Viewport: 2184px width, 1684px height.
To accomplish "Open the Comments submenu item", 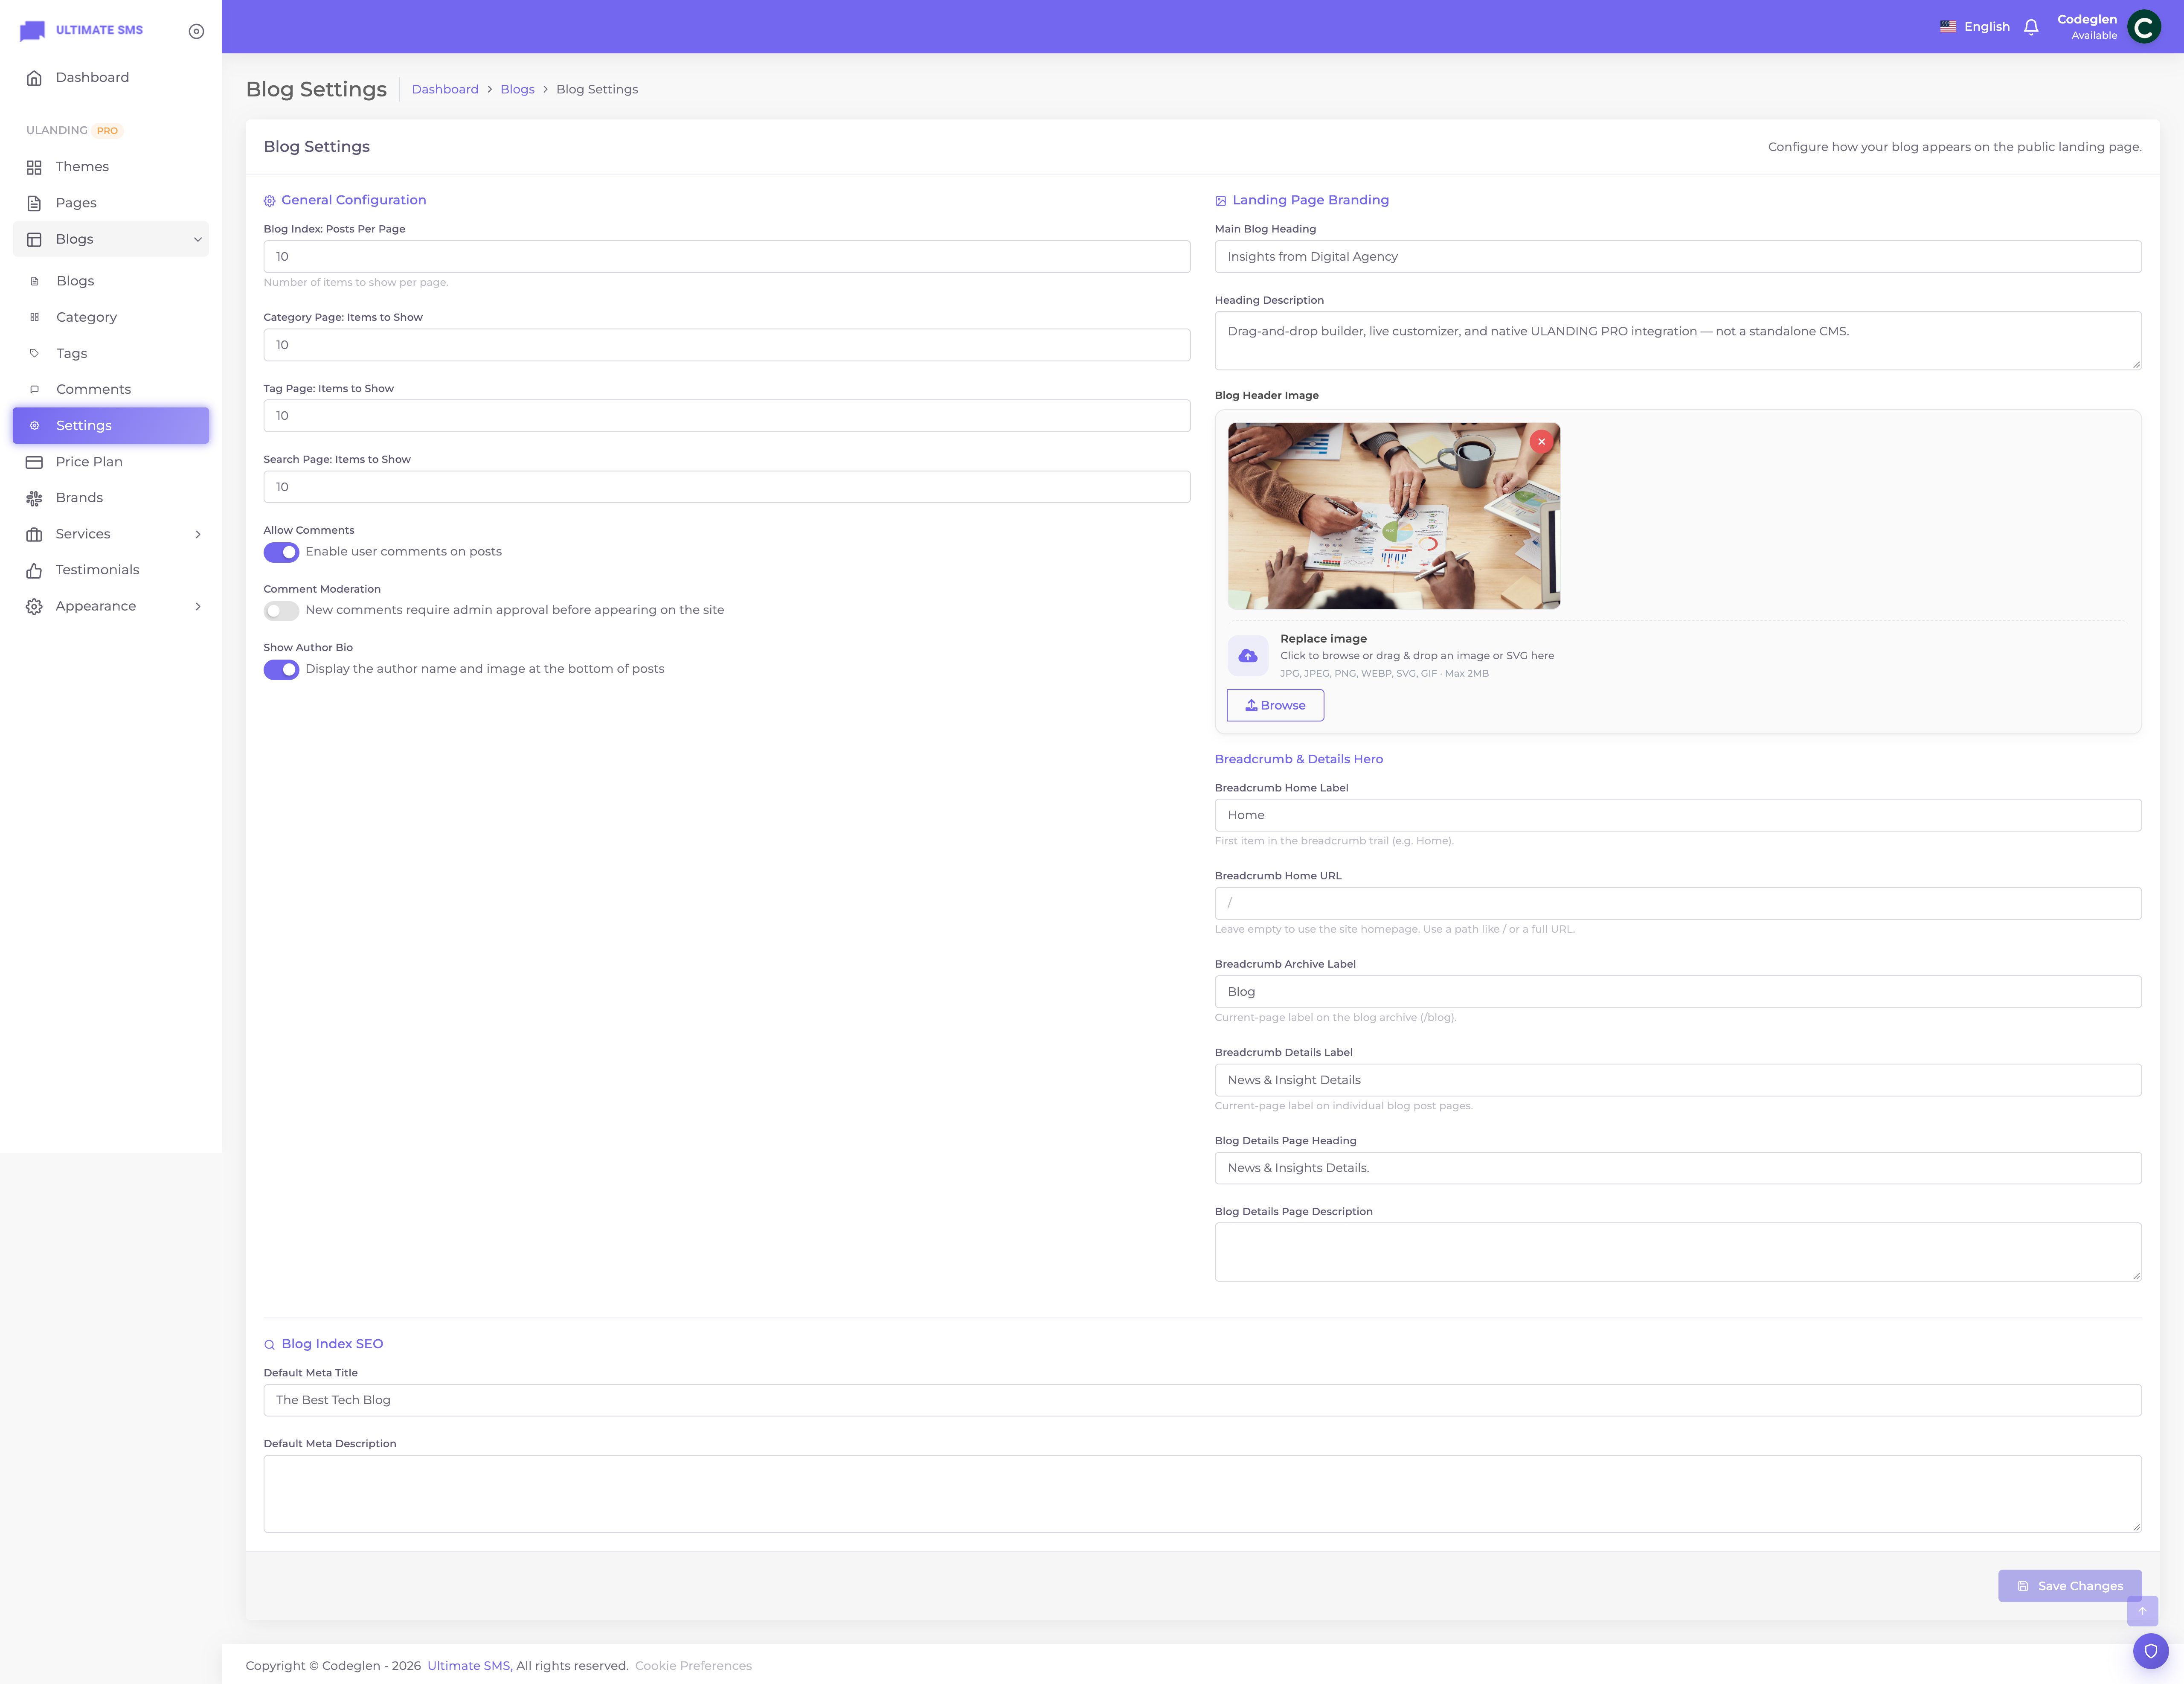I will pos(111,389).
